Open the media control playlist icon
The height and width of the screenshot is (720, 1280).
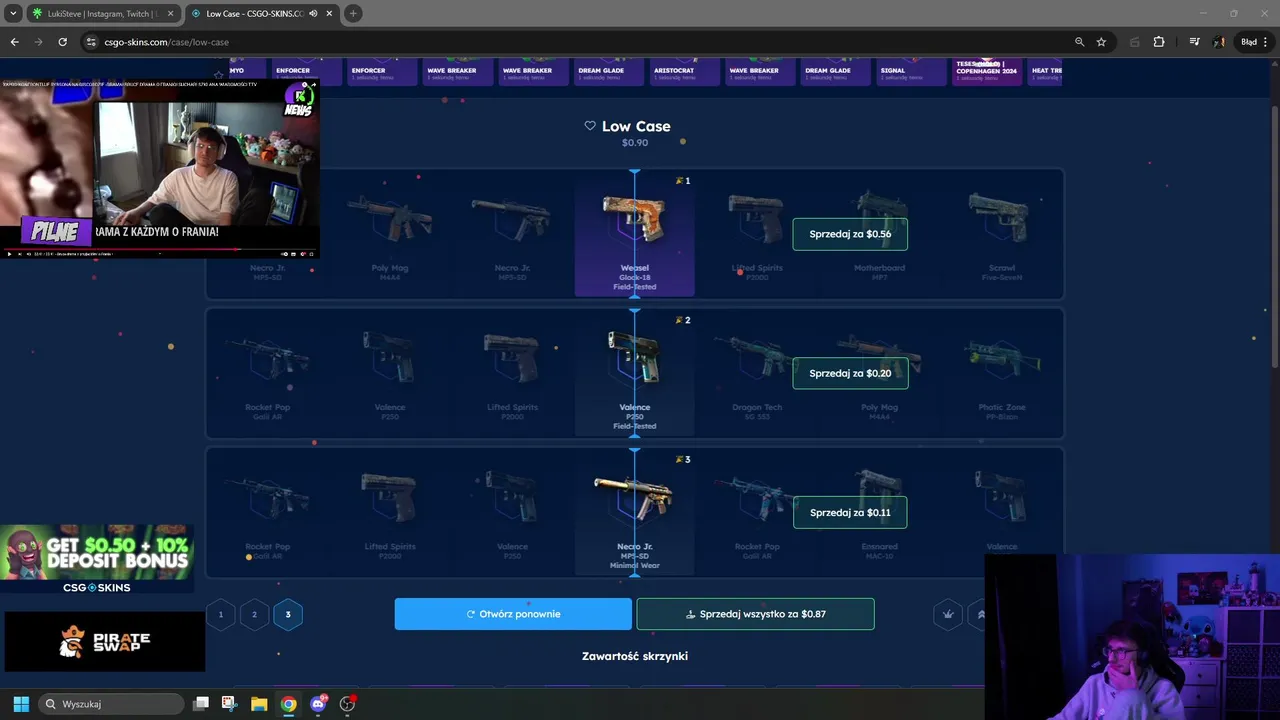[1194, 42]
